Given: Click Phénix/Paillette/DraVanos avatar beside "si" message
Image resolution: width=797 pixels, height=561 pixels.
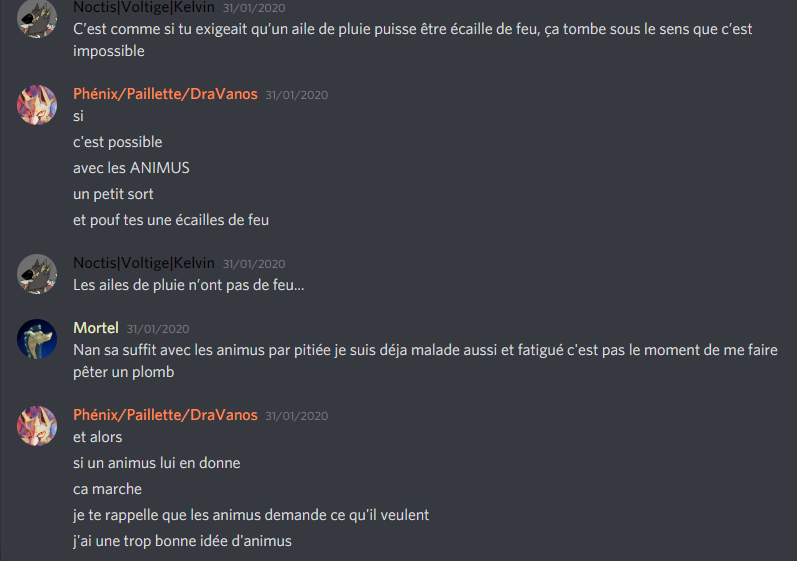Looking at the screenshot, I should pos(37,105).
